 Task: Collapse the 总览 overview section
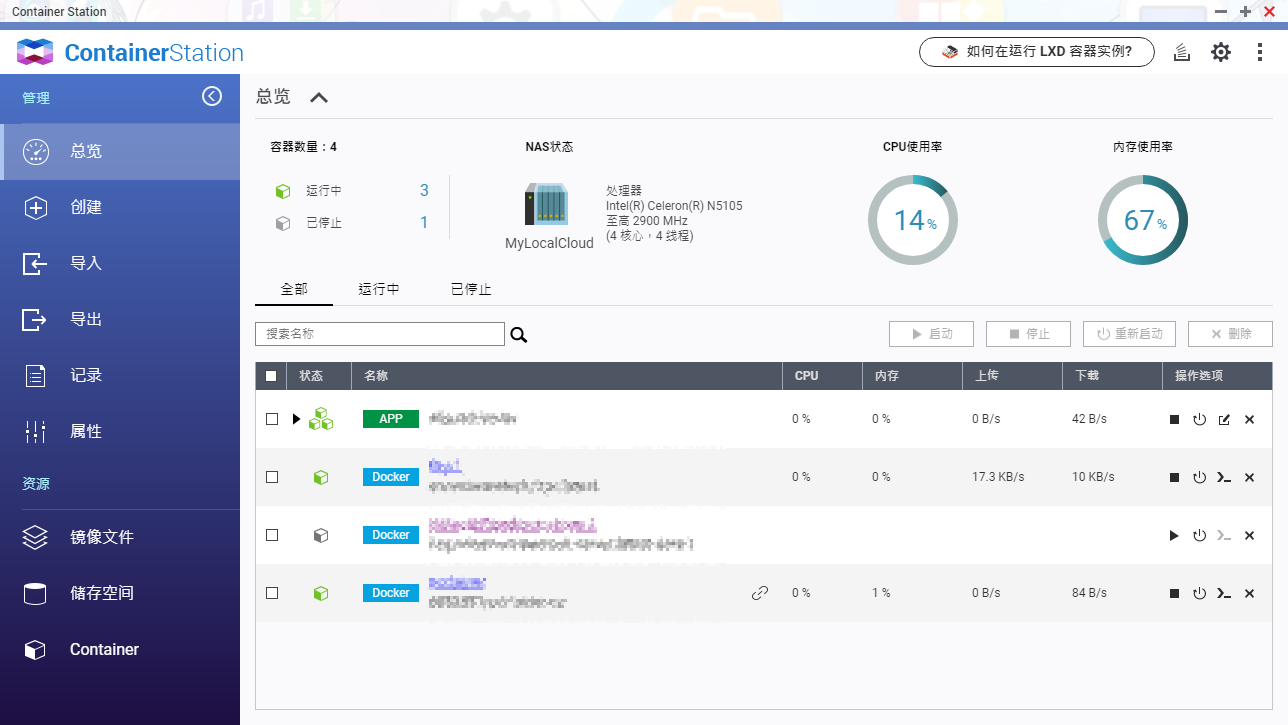(319, 98)
